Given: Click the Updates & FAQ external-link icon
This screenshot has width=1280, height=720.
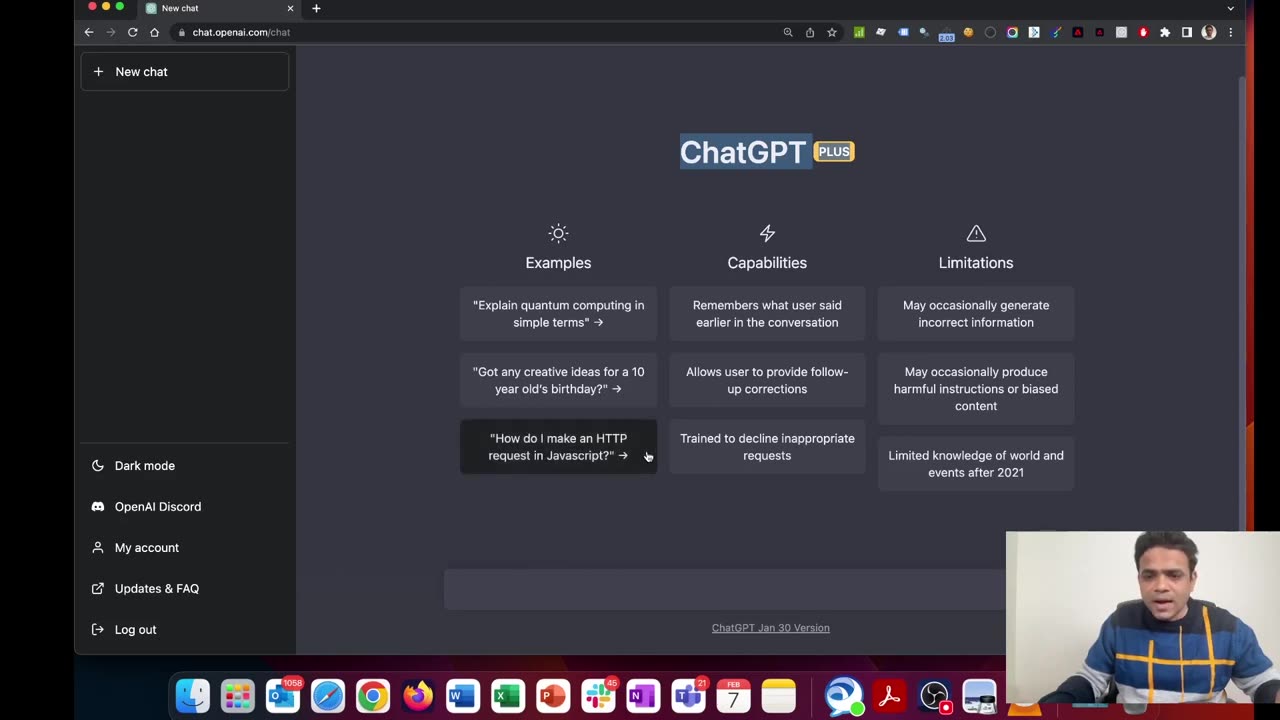Looking at the screenshot, I should [98, 589].
